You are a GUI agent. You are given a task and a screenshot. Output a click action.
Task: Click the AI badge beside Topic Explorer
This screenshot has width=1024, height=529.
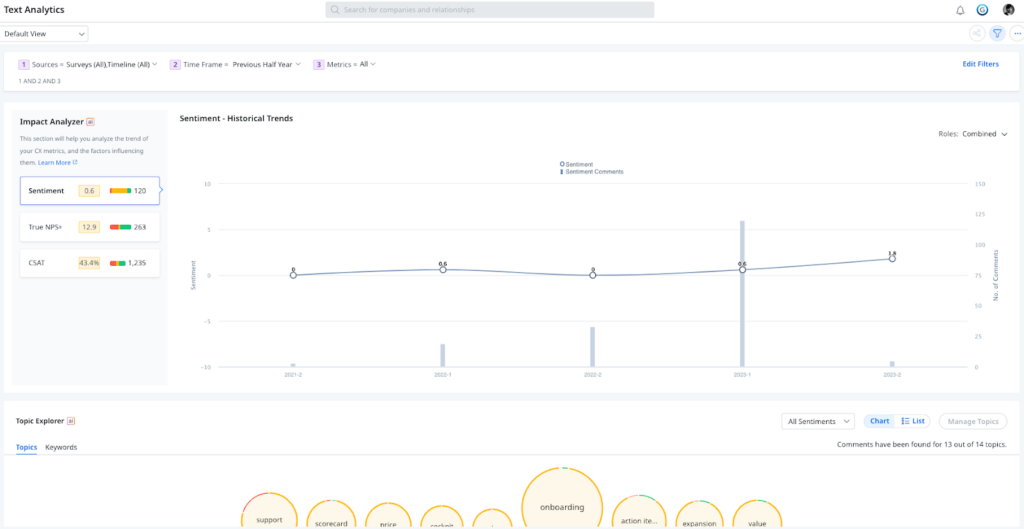coord(71,421)
